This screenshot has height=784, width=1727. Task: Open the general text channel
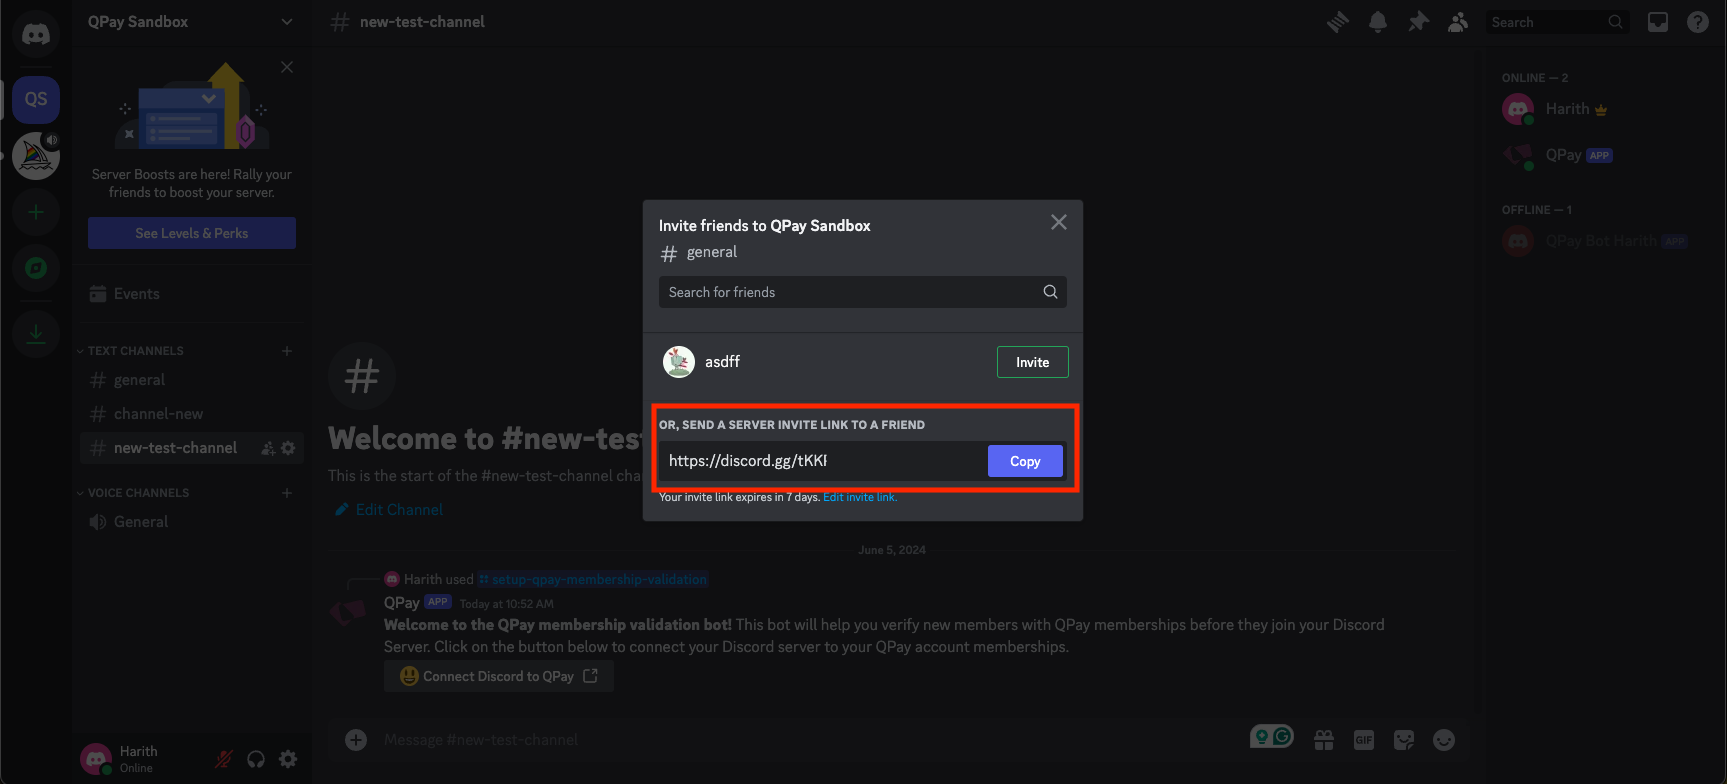pos(191,380)
